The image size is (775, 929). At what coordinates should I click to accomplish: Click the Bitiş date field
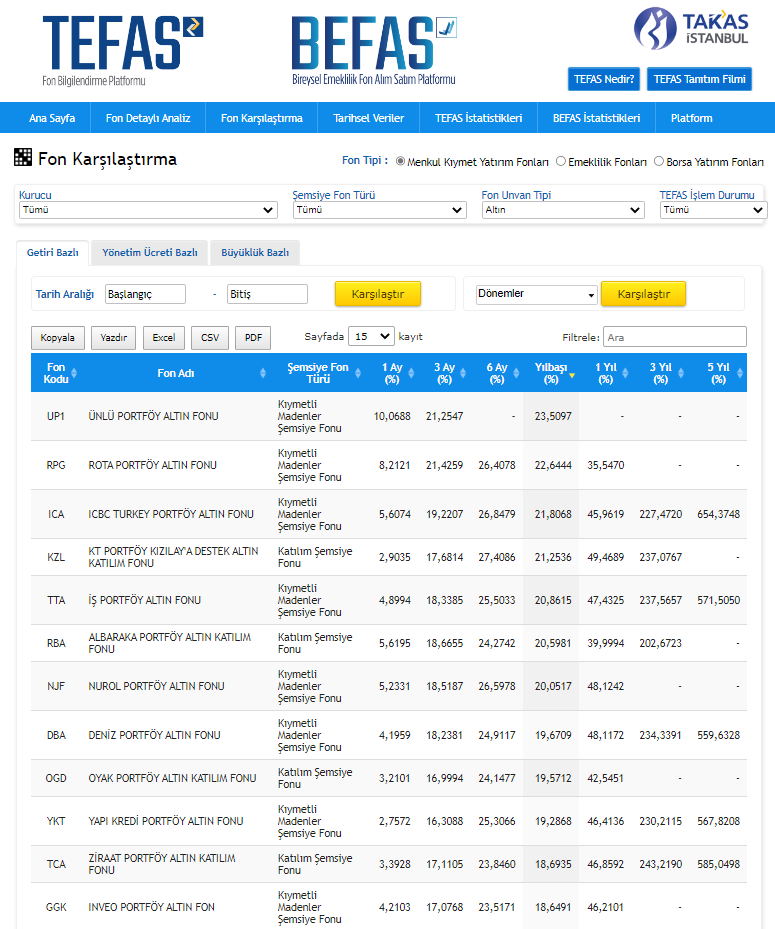tap(267, 294)
